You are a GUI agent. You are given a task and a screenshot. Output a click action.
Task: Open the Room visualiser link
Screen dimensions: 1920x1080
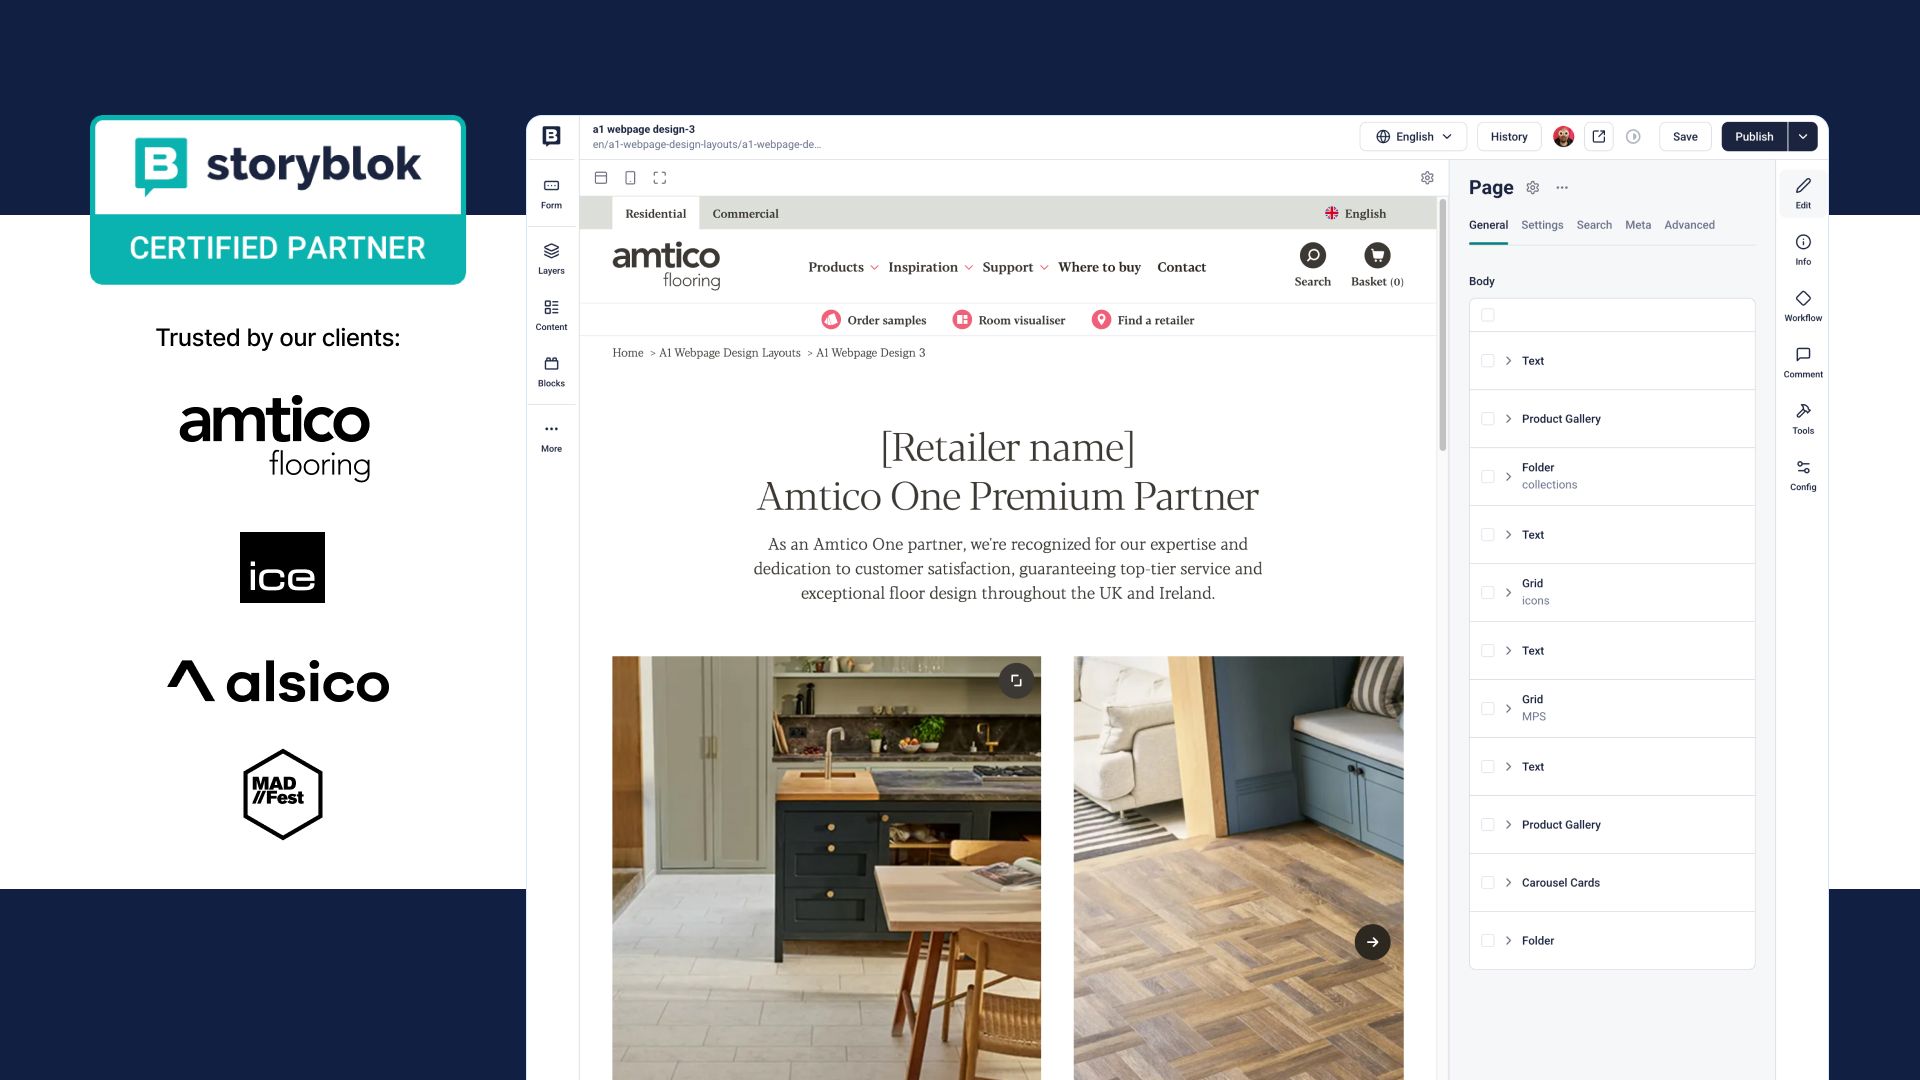click(1009, 320)
